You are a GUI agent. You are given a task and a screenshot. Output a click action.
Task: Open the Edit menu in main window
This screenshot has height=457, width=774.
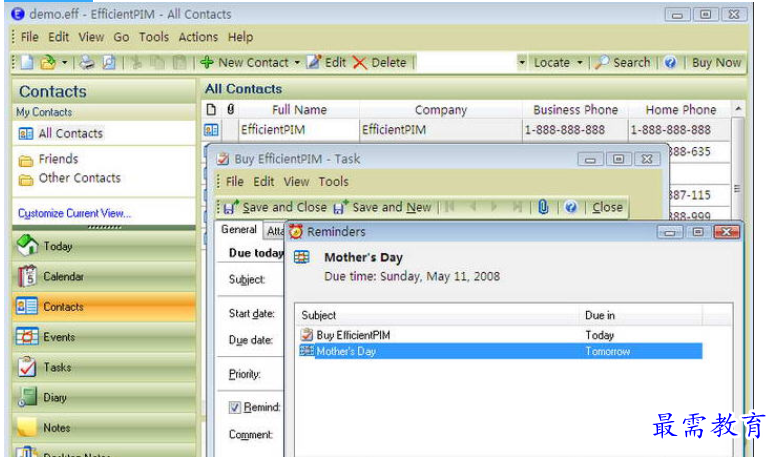point(58,37)
